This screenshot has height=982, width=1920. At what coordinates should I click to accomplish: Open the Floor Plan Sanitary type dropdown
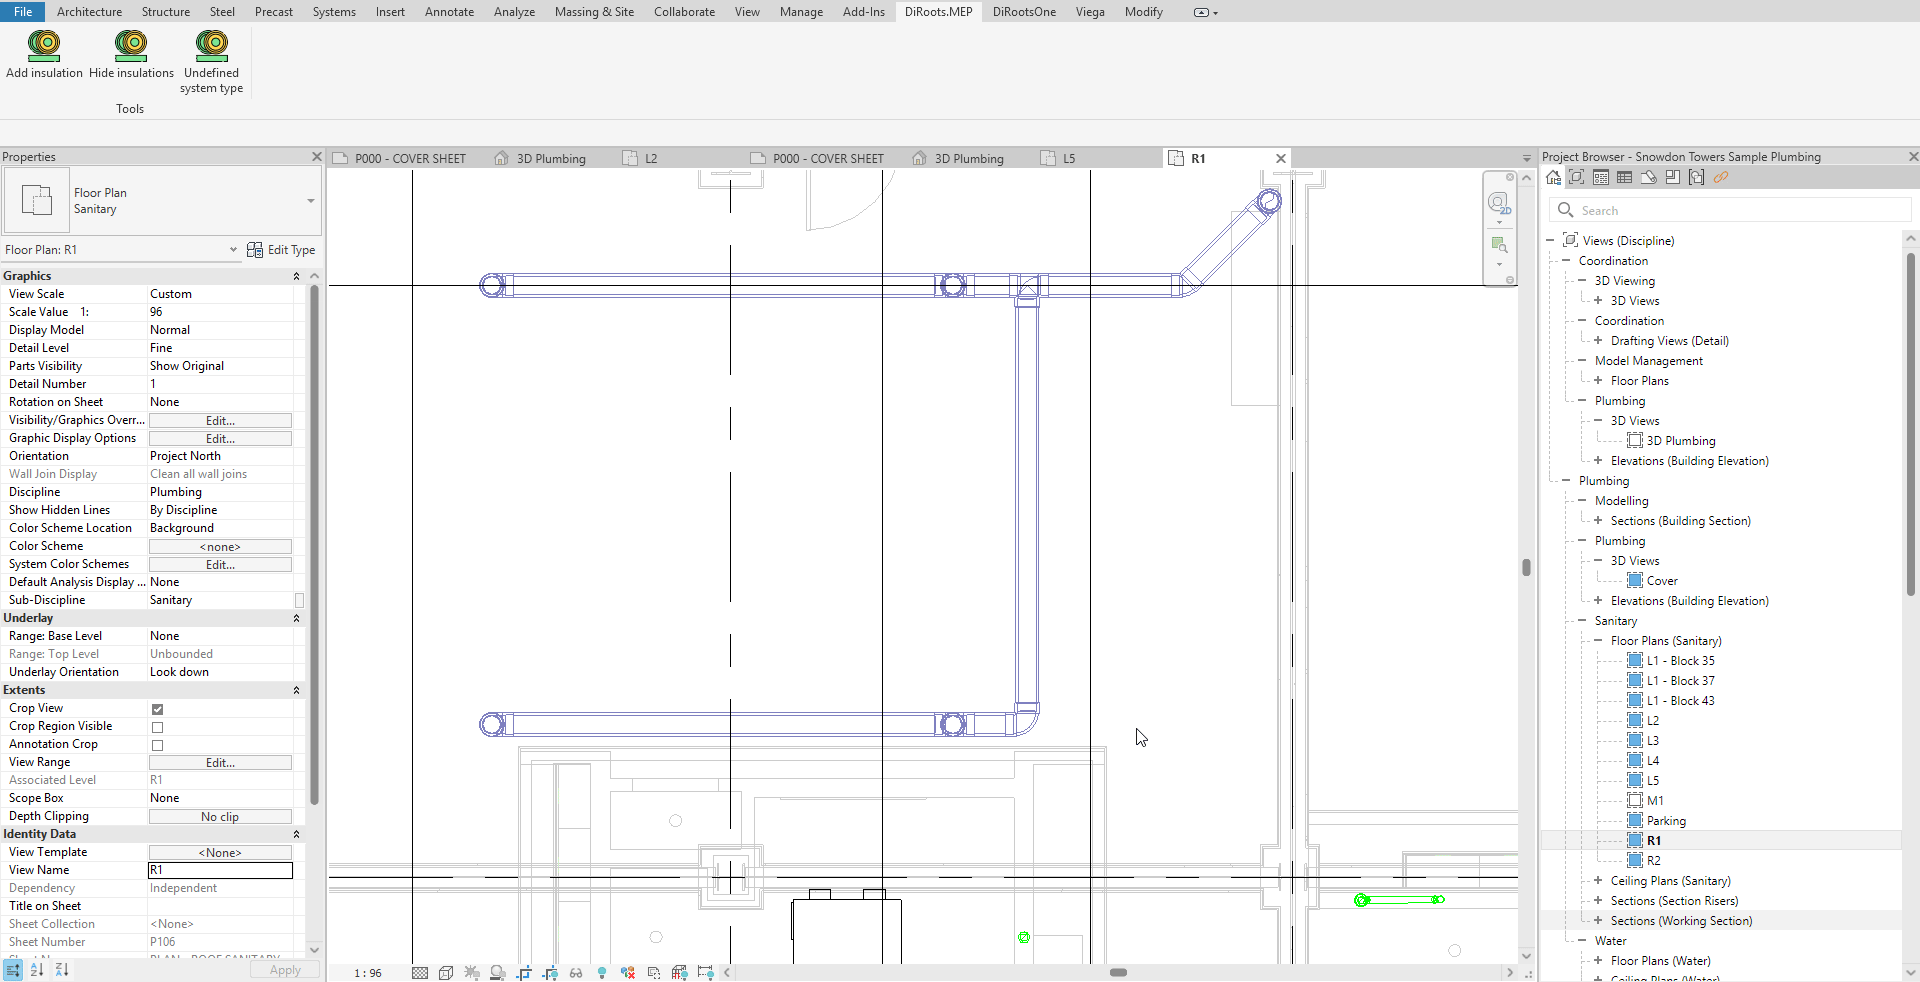click(310, 201)
